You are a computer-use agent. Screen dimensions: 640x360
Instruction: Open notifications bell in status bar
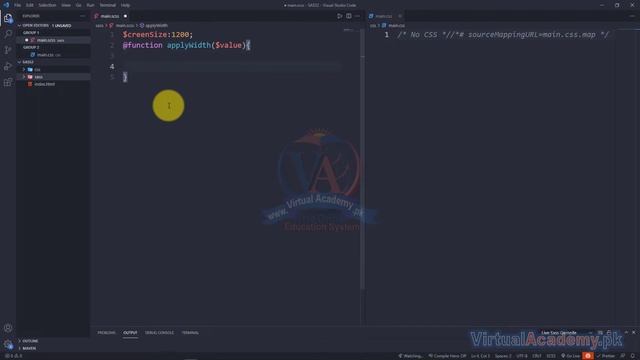pyautogui.click(x=633, y=356)
